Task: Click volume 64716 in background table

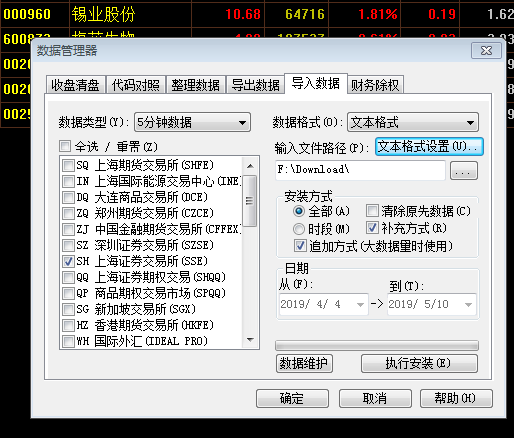Action: tap(305, 14)
